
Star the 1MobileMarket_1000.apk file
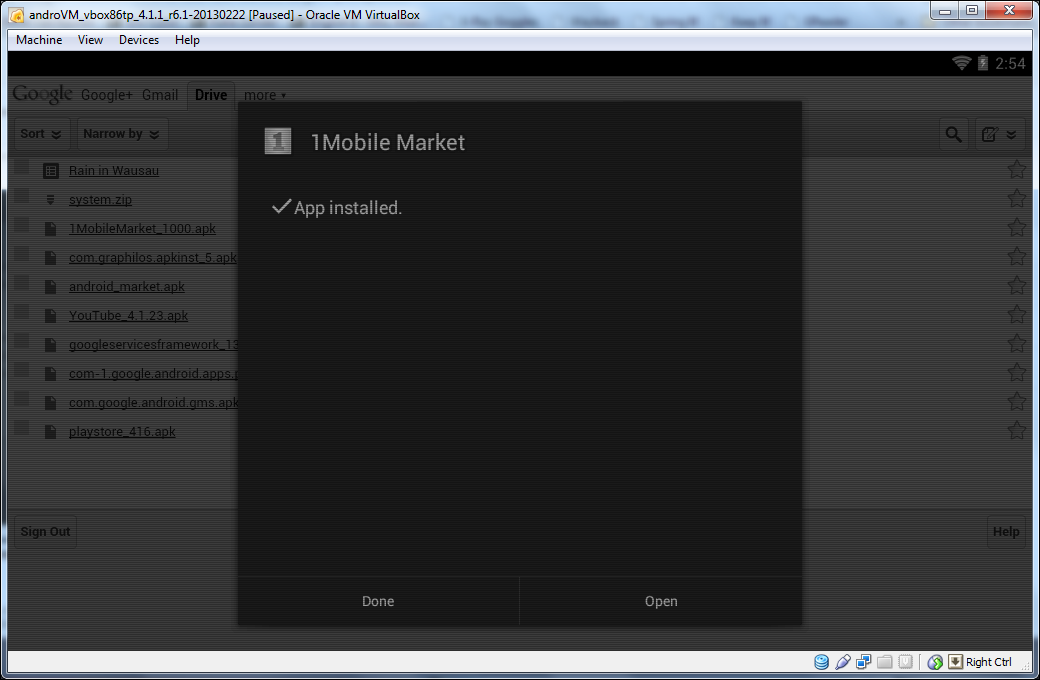1016,227
